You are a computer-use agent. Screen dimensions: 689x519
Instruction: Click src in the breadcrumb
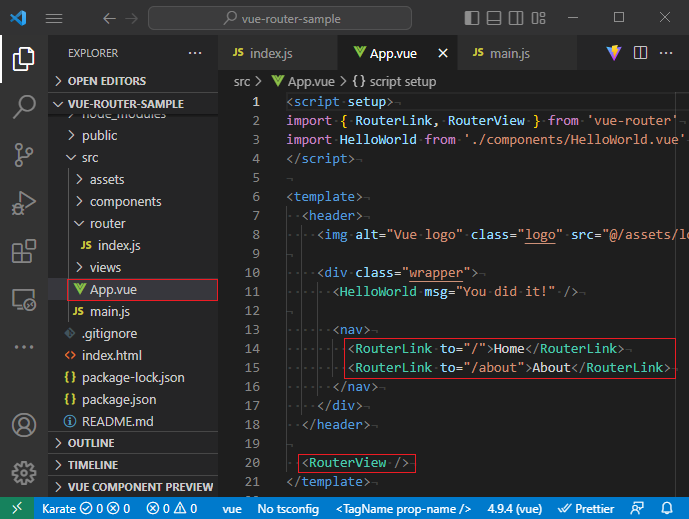point(242,82)
